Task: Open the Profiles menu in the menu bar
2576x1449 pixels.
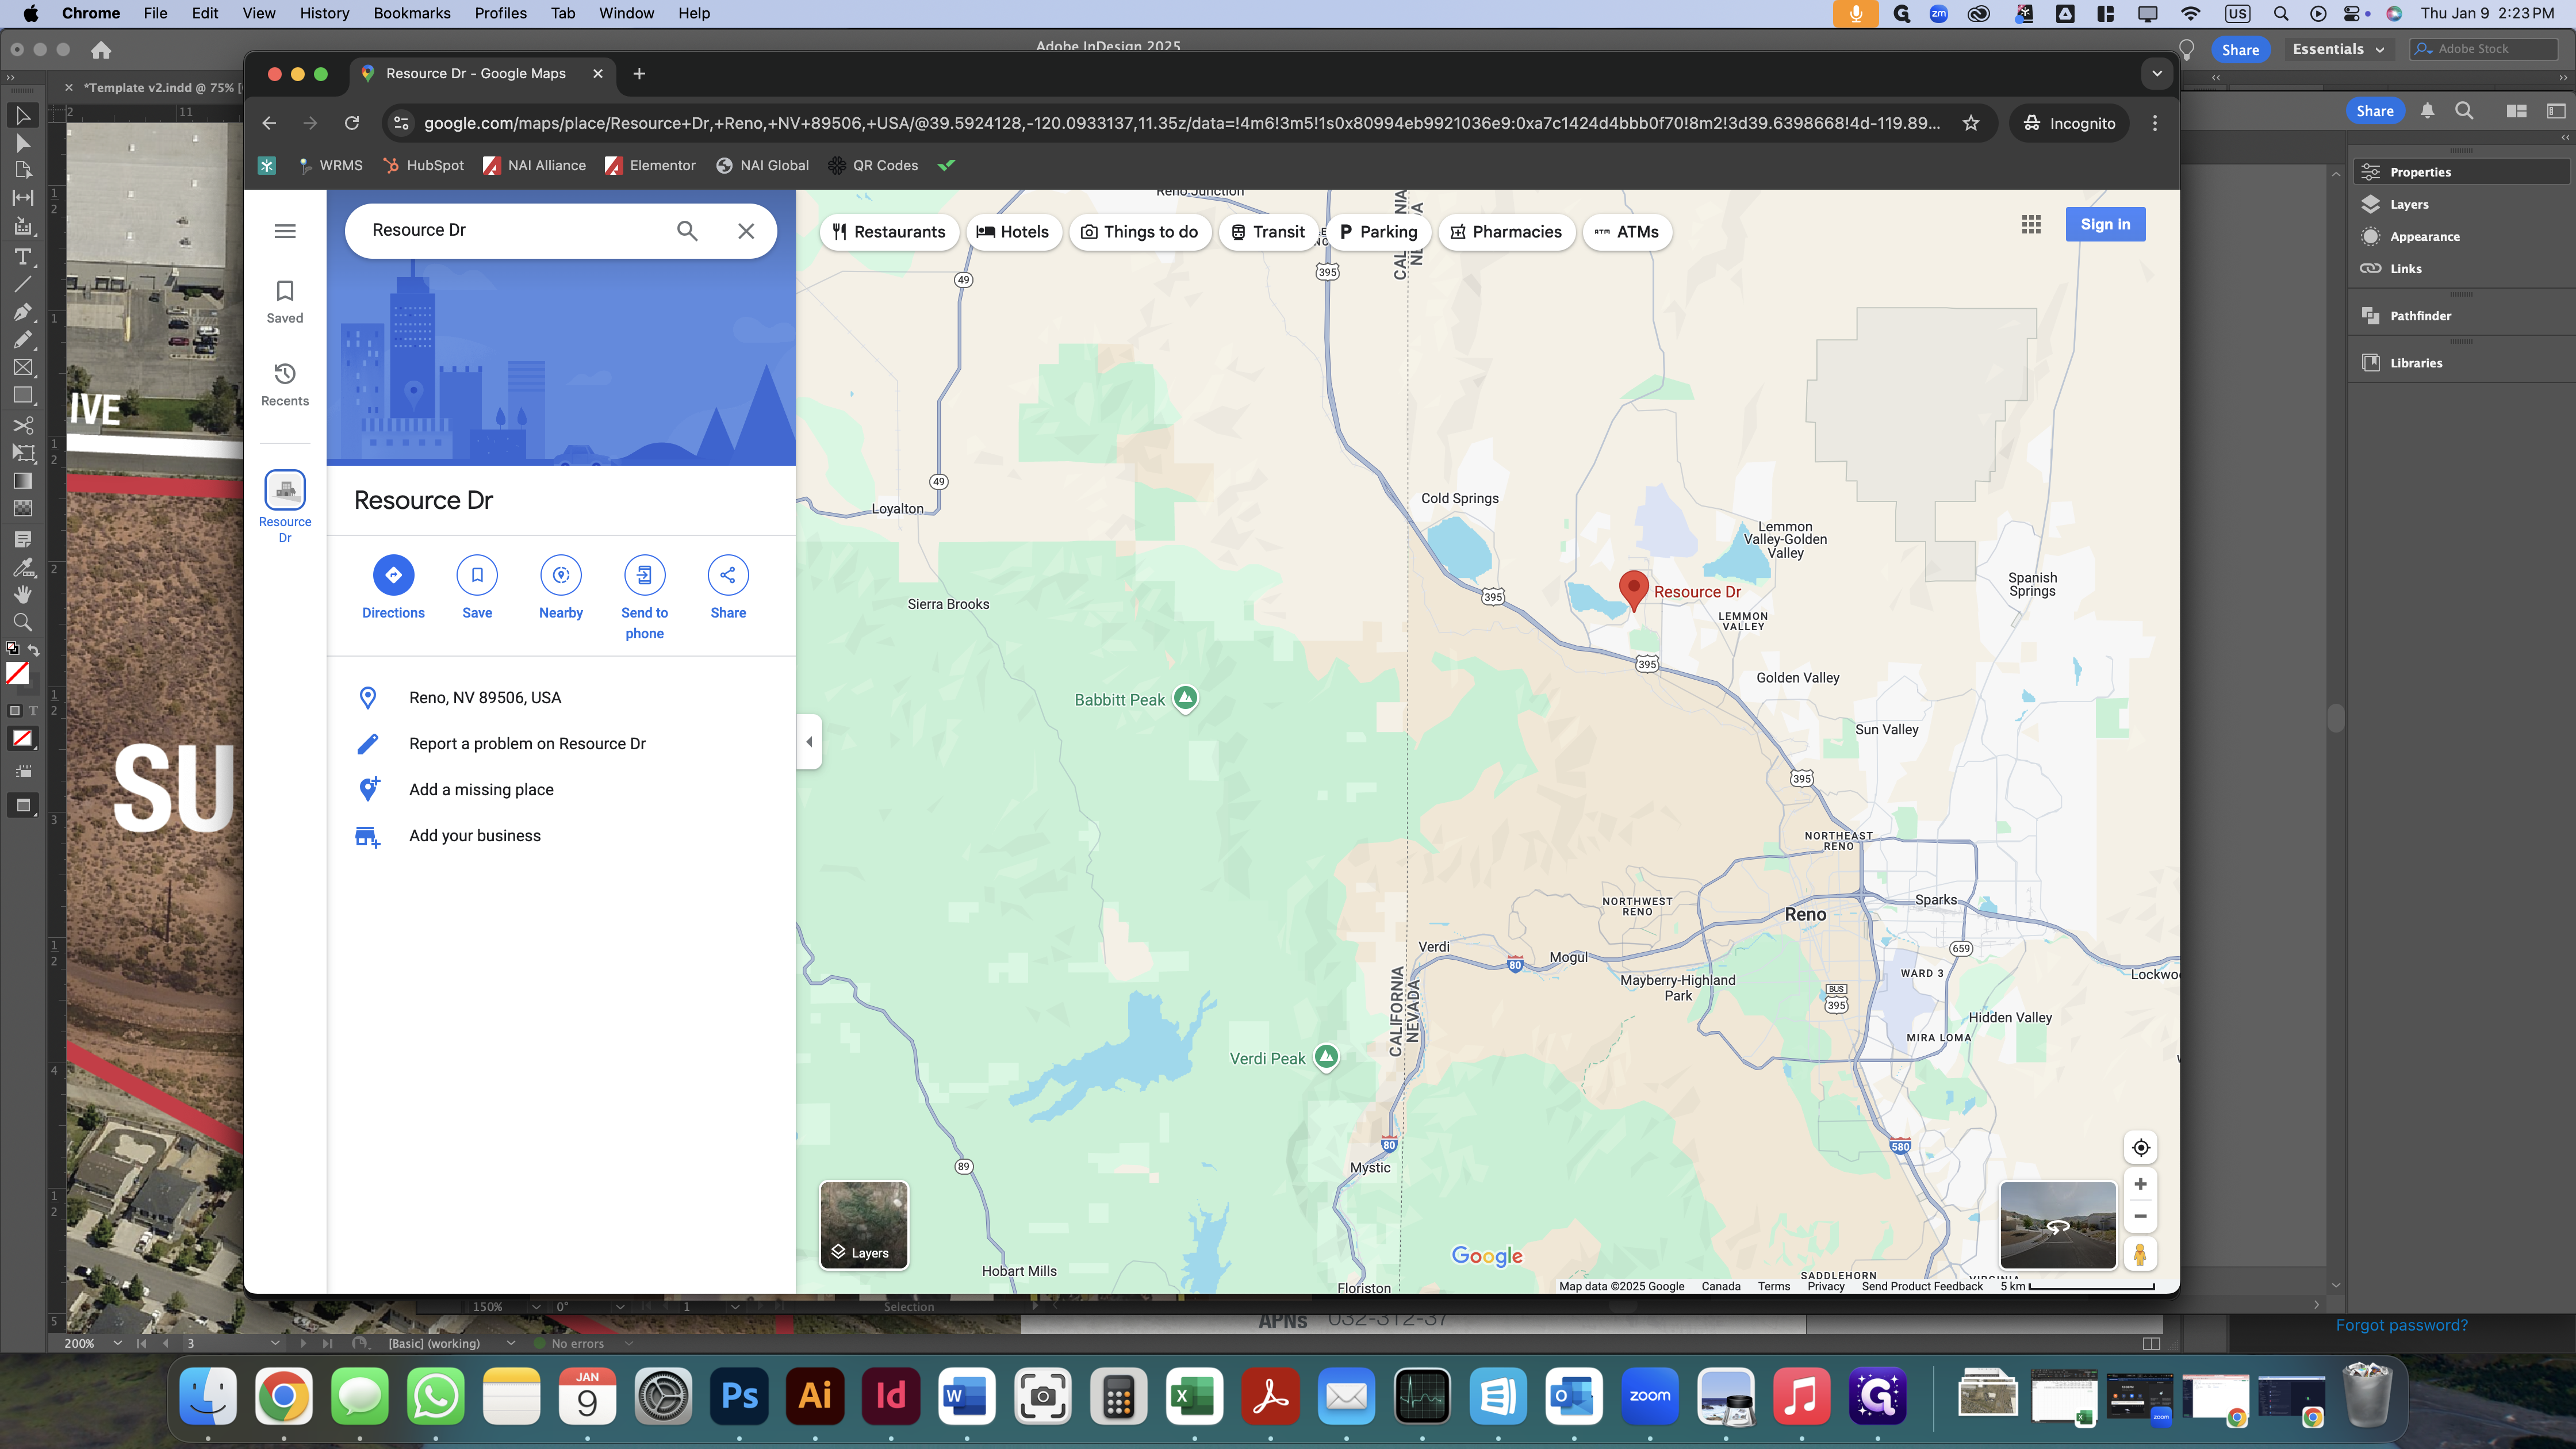Action: tap(500, 13)
